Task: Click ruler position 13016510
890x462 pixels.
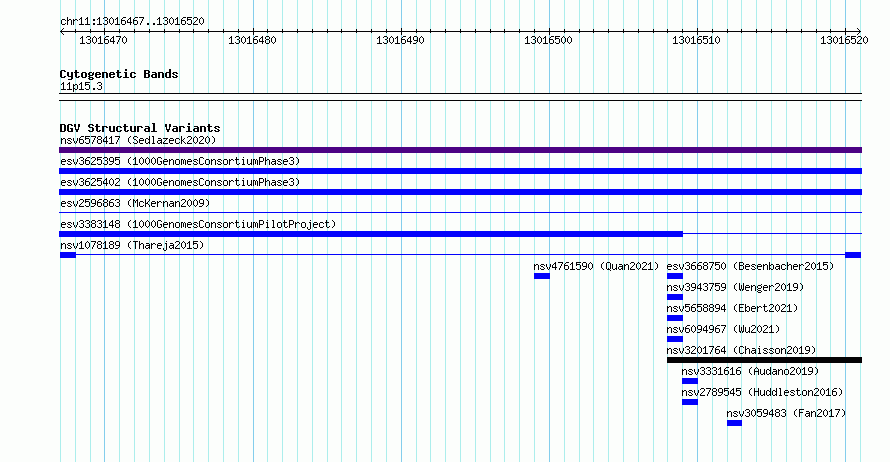Action: tap(696, 40)
